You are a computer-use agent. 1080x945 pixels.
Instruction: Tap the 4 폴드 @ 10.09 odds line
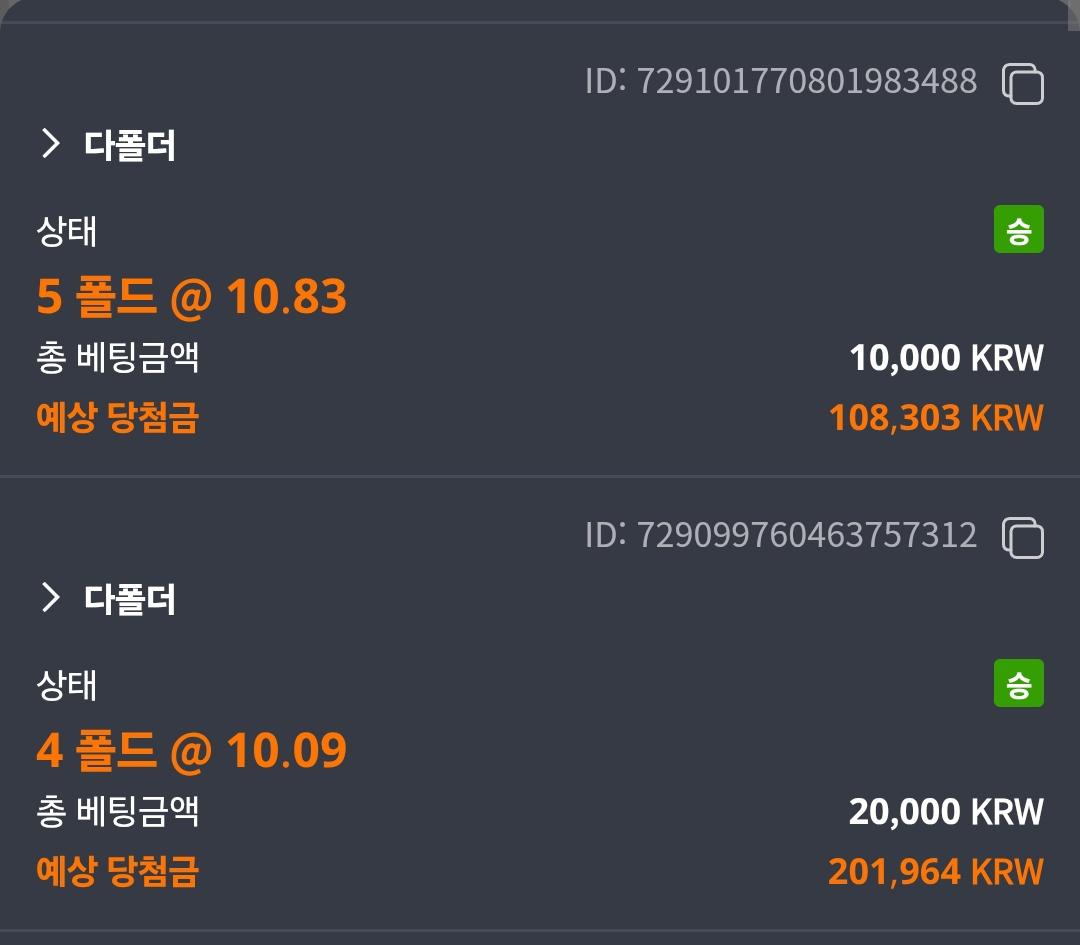coord(191,751)
